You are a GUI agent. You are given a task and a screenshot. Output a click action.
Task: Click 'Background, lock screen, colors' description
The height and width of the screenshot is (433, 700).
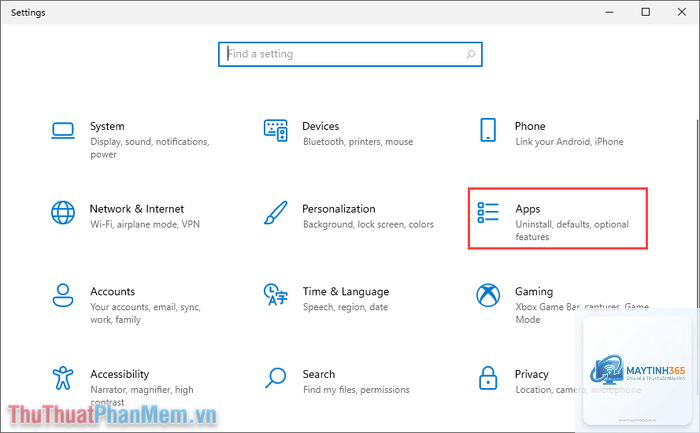368,224
